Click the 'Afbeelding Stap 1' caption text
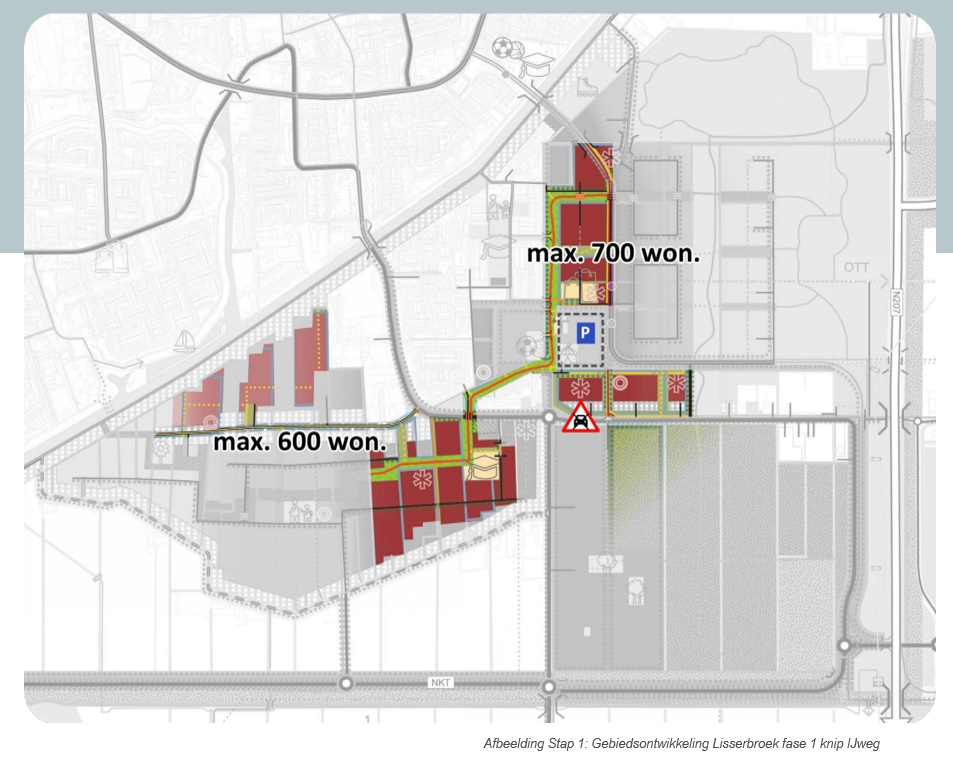Viewport: 953px width, 762px height. pyautogui.click(x=680, y=744)
